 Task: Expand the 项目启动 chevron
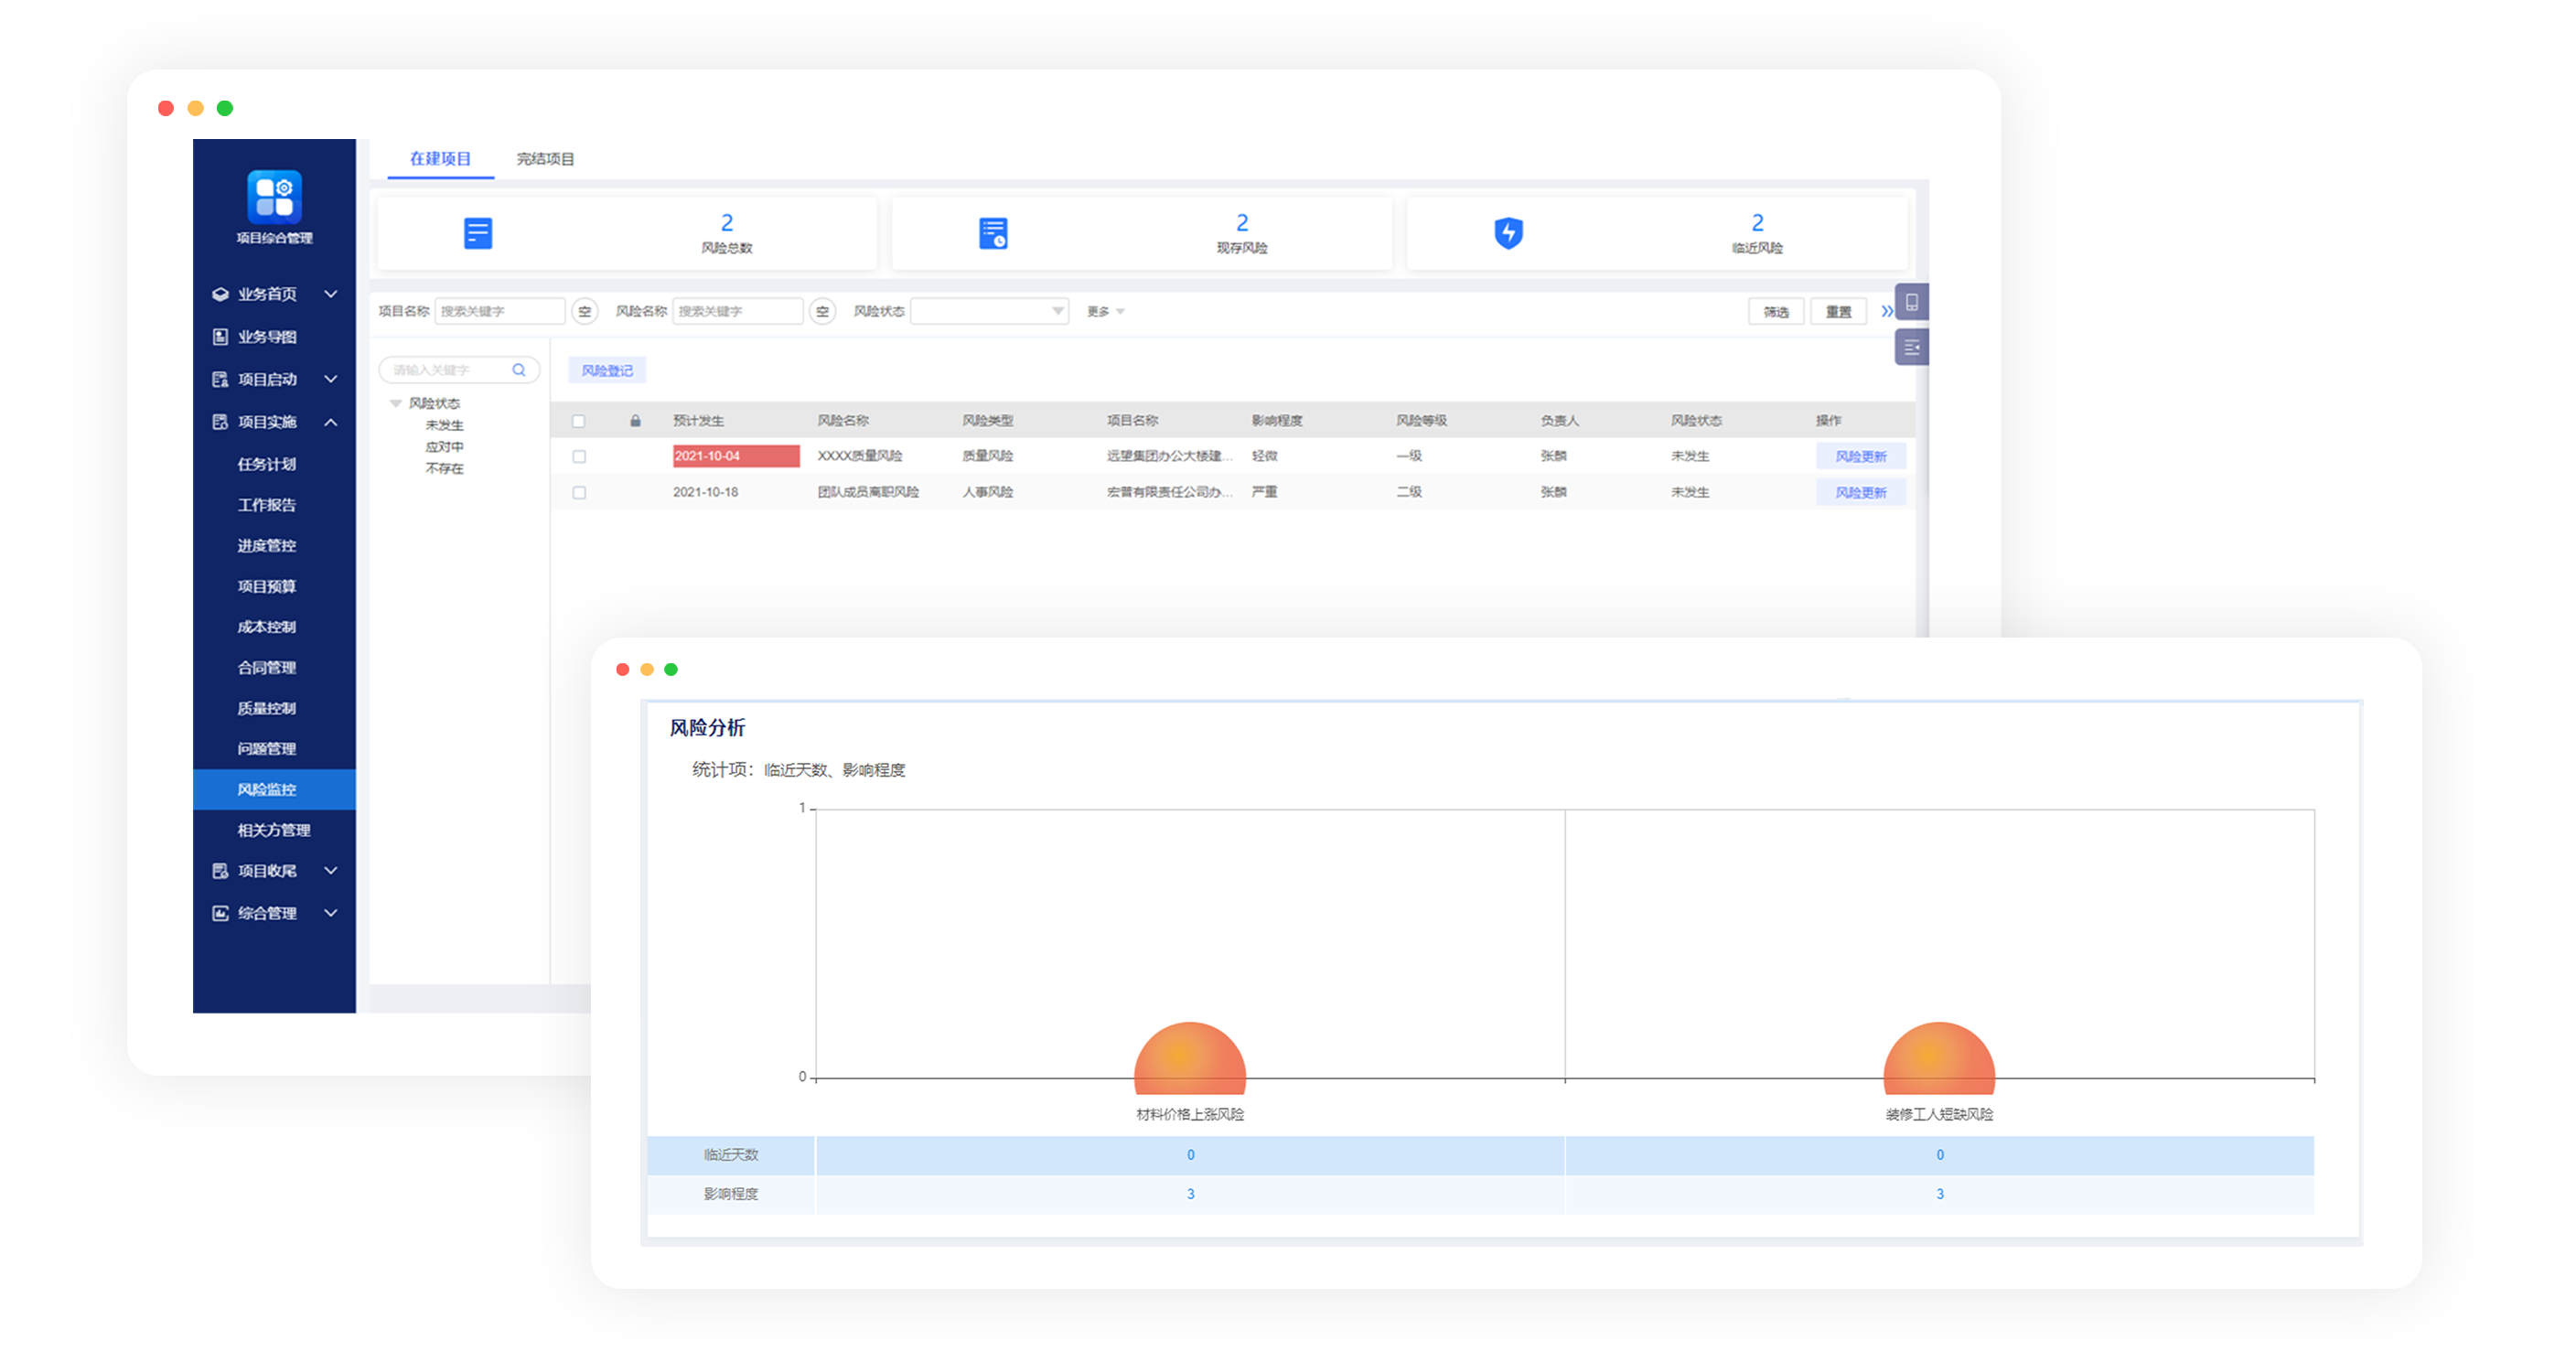click(331, 379)
